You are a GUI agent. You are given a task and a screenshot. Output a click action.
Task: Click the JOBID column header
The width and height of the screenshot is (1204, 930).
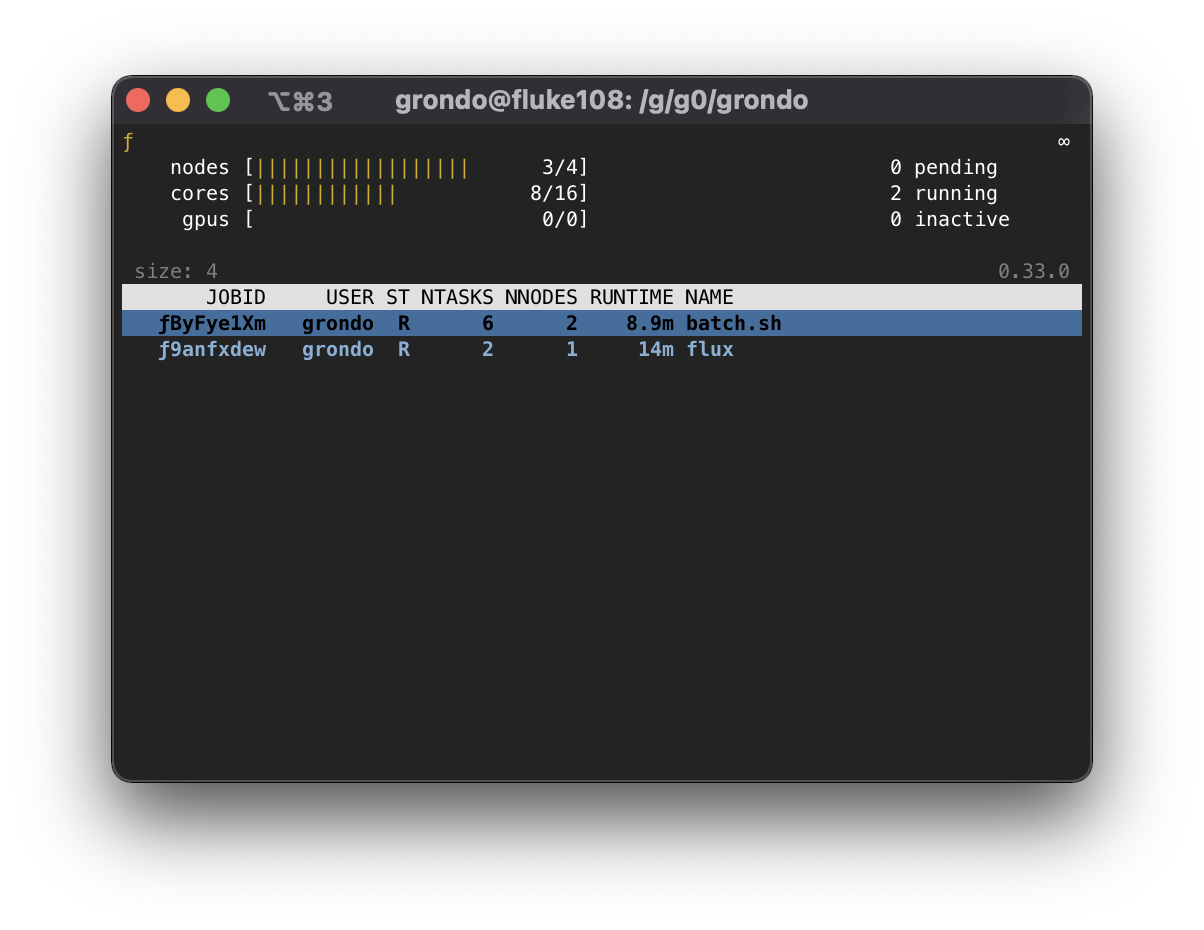click(x=236, y=297)
